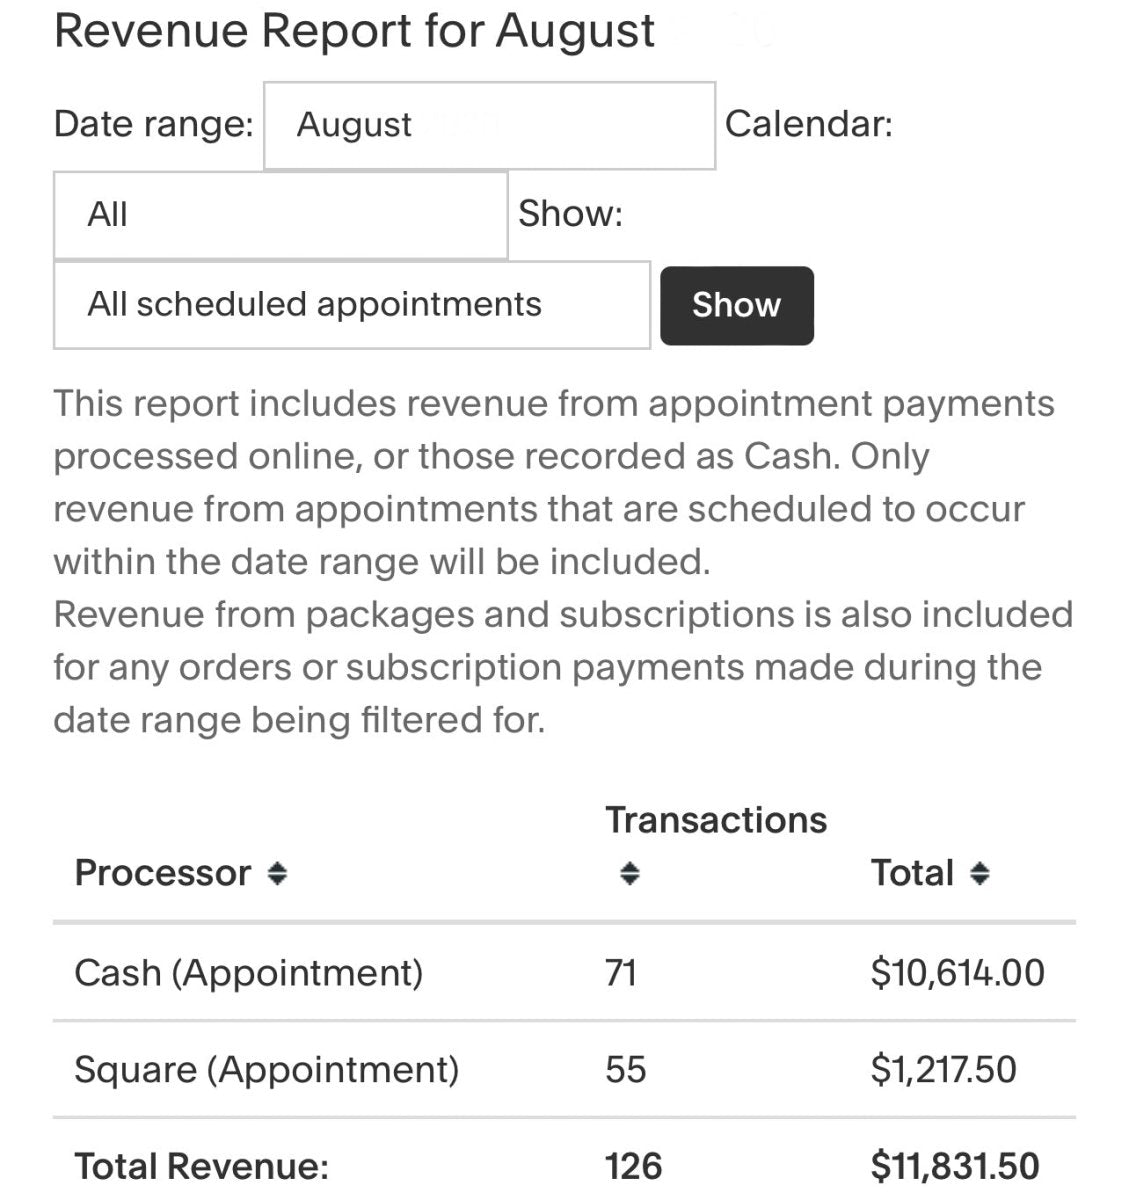
Task: Click the sort arrows beside Total
Action: pyautogui.click(x=980, y=874)
